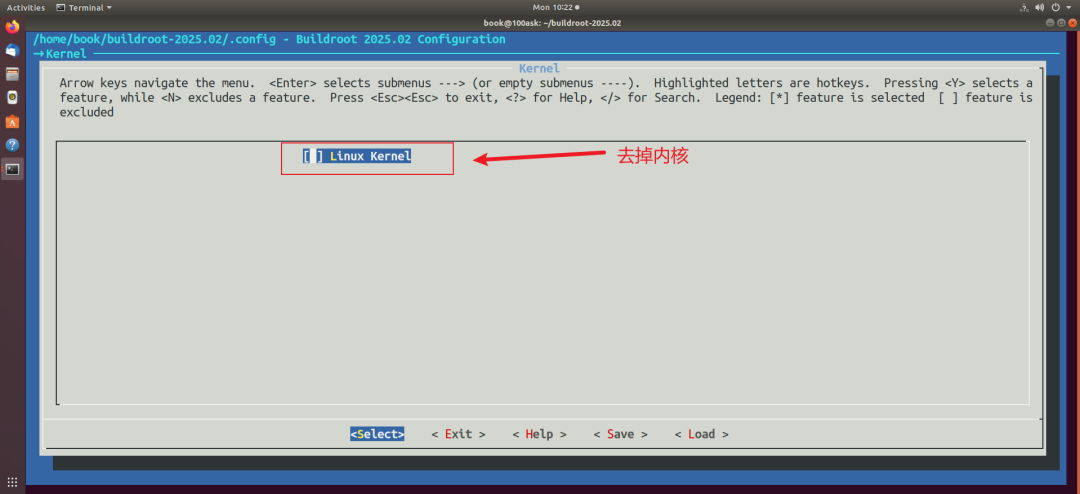Open Ubuntu Software from the dock

(x=12, y=121)
